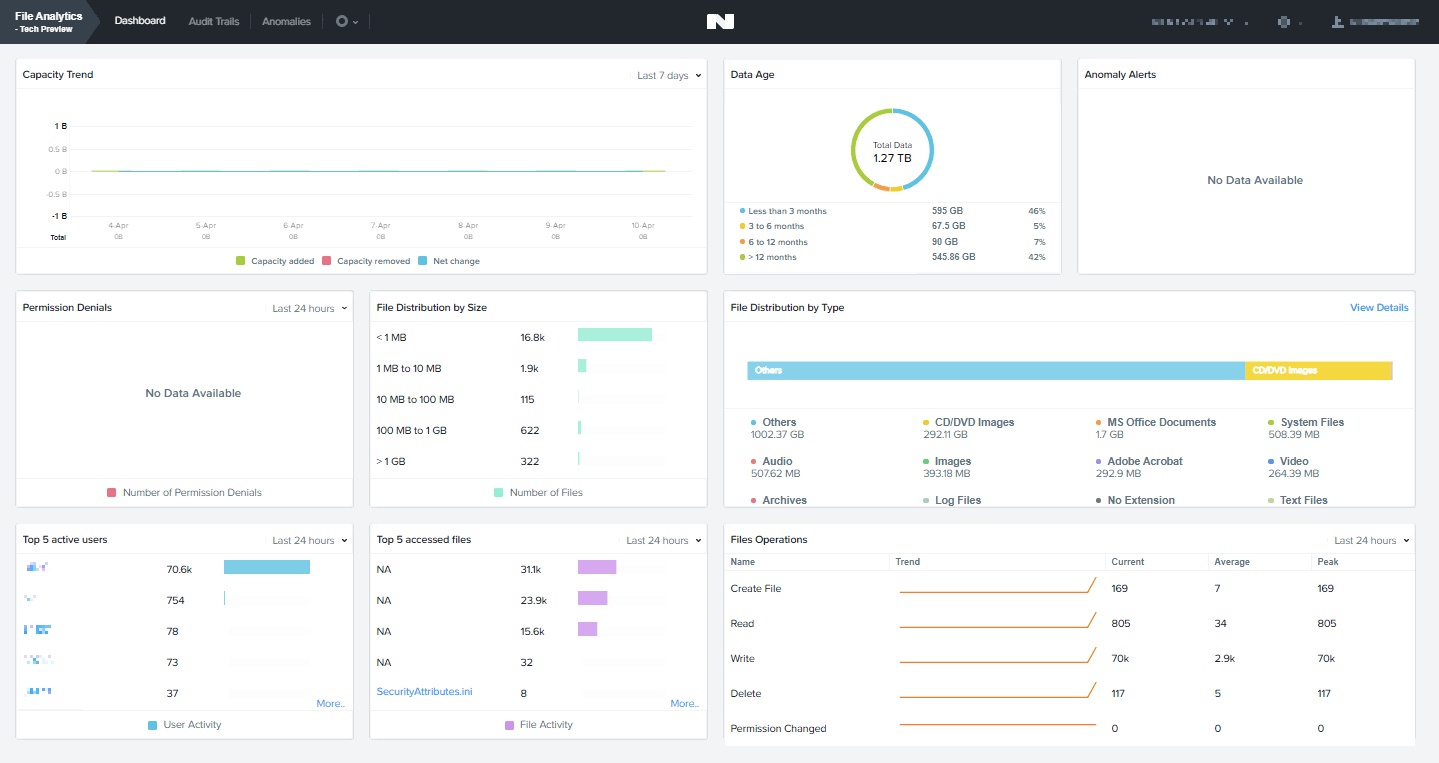
Task: Open the Anomalies tab
Action: (286, 20)
